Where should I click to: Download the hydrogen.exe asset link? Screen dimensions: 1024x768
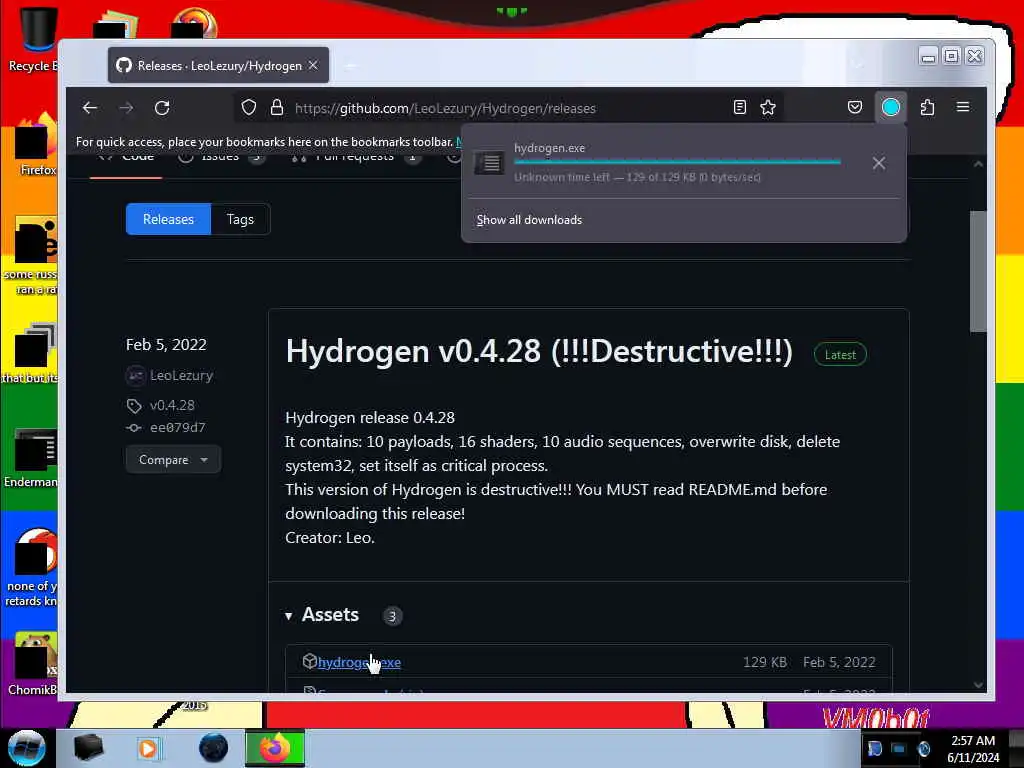click(359, 662)
